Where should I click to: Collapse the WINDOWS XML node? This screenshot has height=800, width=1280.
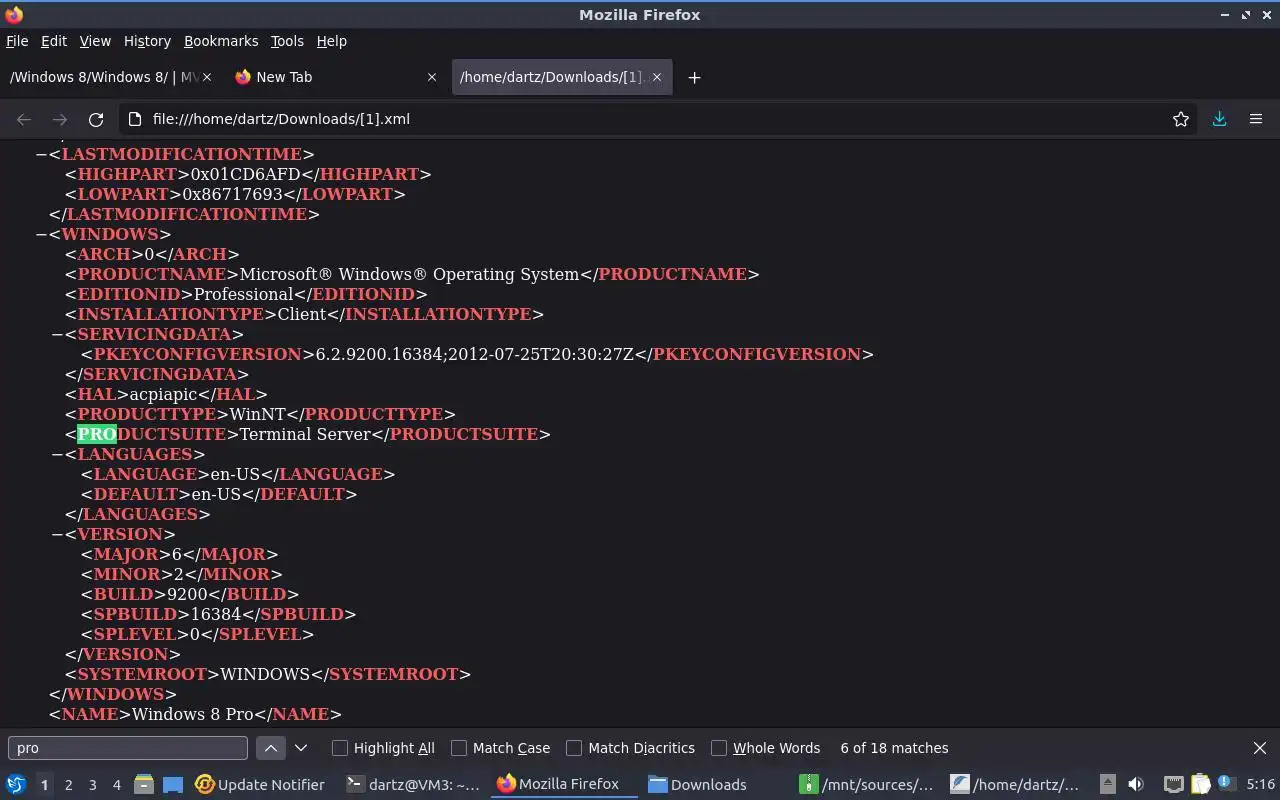pos(41,234)
